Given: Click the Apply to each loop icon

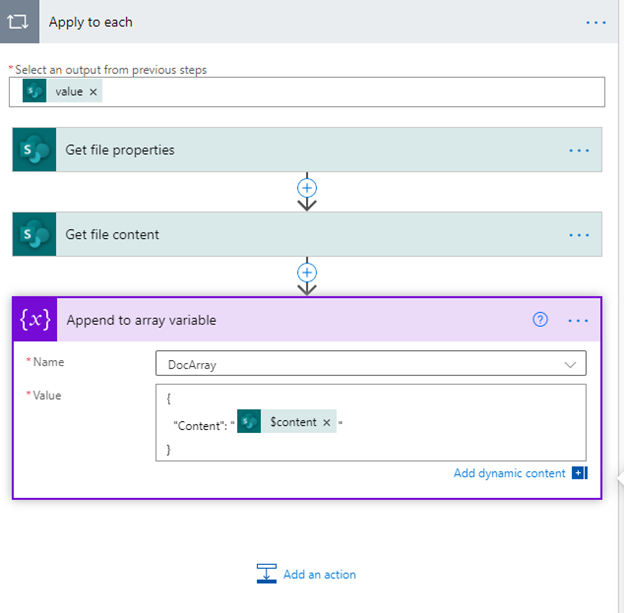Looking at the screenshot, I should click(19, 21).
